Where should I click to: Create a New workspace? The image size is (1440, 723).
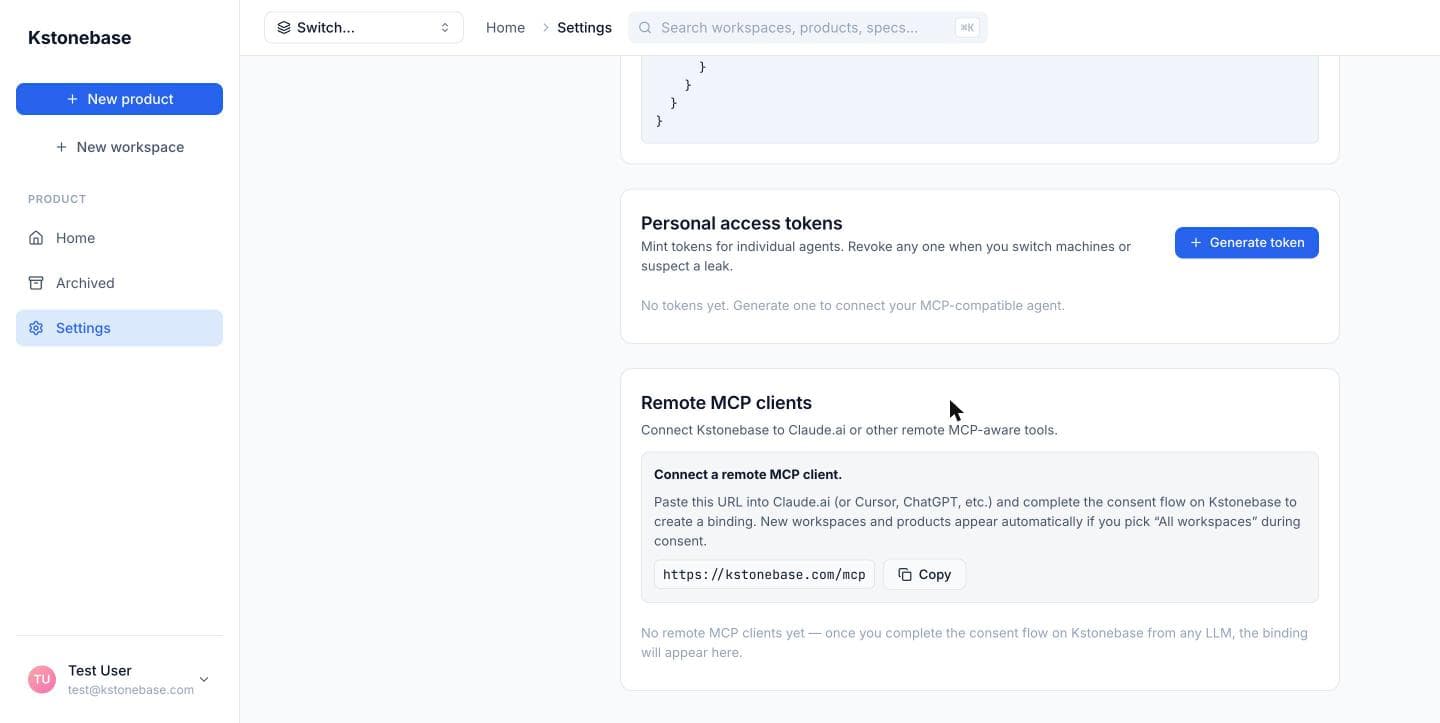(x=119, y=147)
